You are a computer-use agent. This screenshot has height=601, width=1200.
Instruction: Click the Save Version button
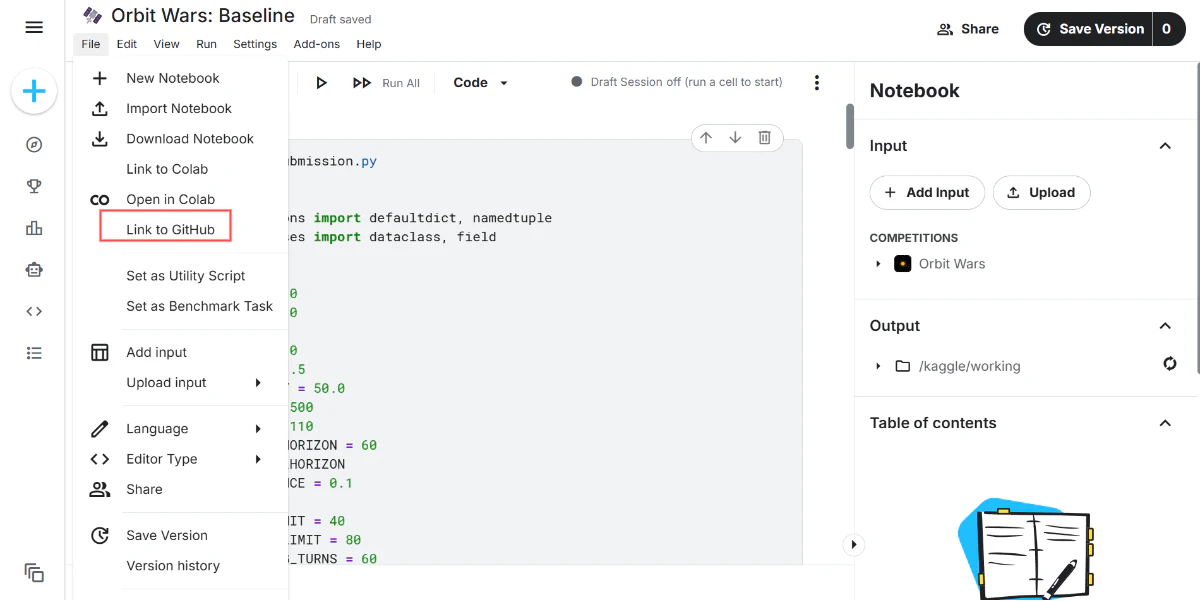[x=1088, y=29]
